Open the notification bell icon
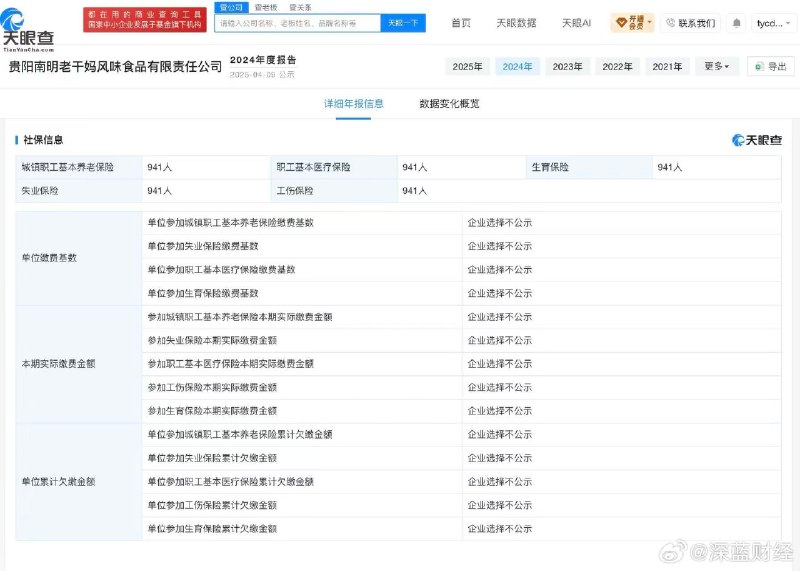The width and height of the screenshot is (800, 571). click(736, 23)
